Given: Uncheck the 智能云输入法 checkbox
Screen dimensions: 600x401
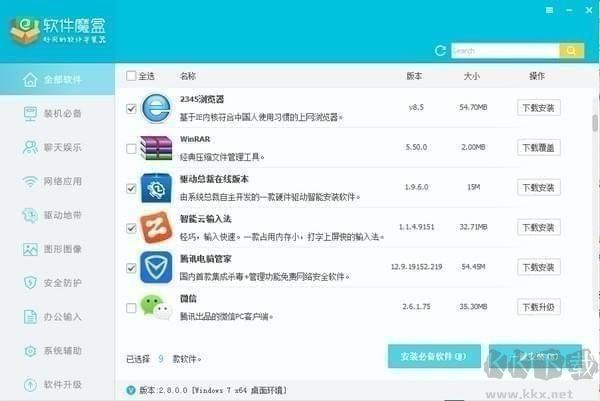Looking at the screenshot, I should pos(131,228).
